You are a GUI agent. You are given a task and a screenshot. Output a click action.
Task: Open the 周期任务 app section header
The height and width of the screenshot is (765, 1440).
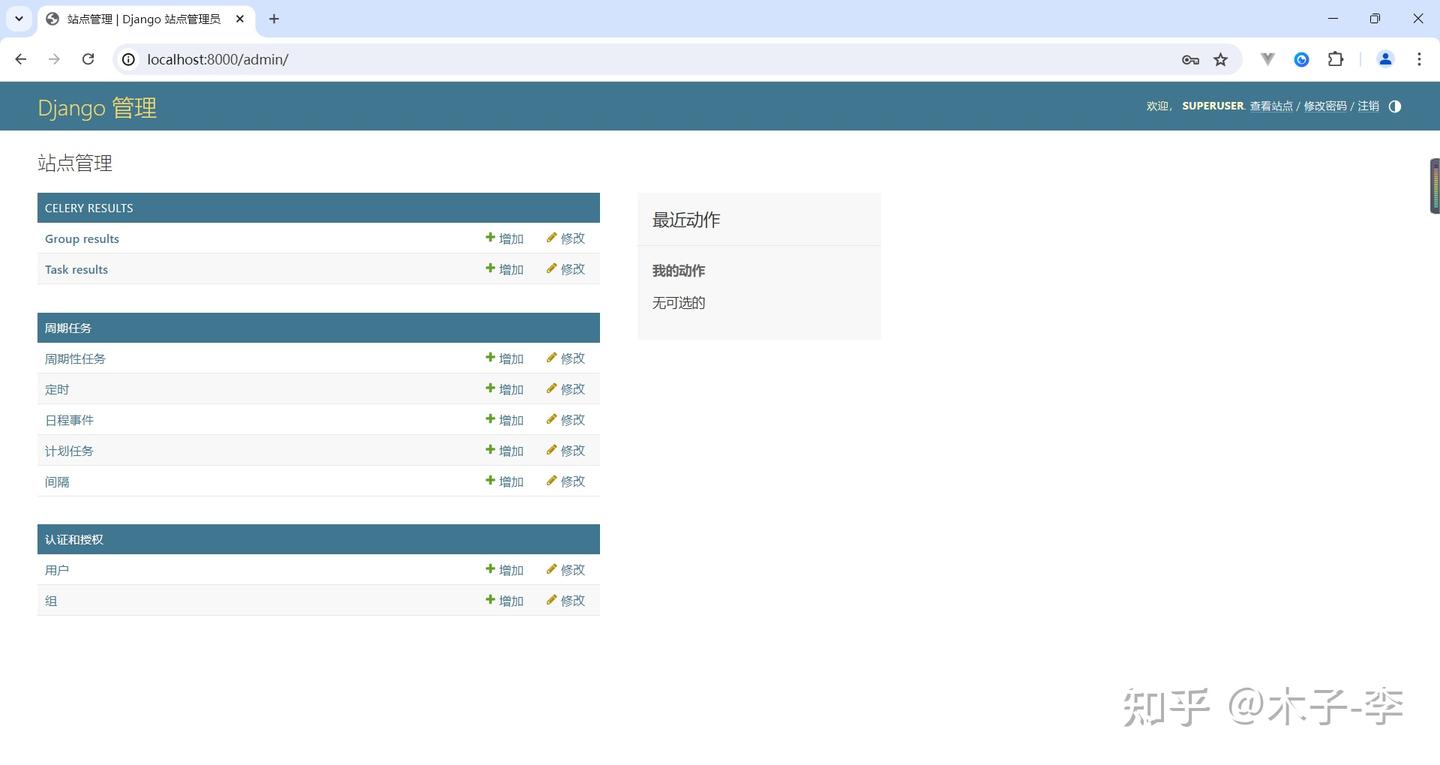point(68,328)
